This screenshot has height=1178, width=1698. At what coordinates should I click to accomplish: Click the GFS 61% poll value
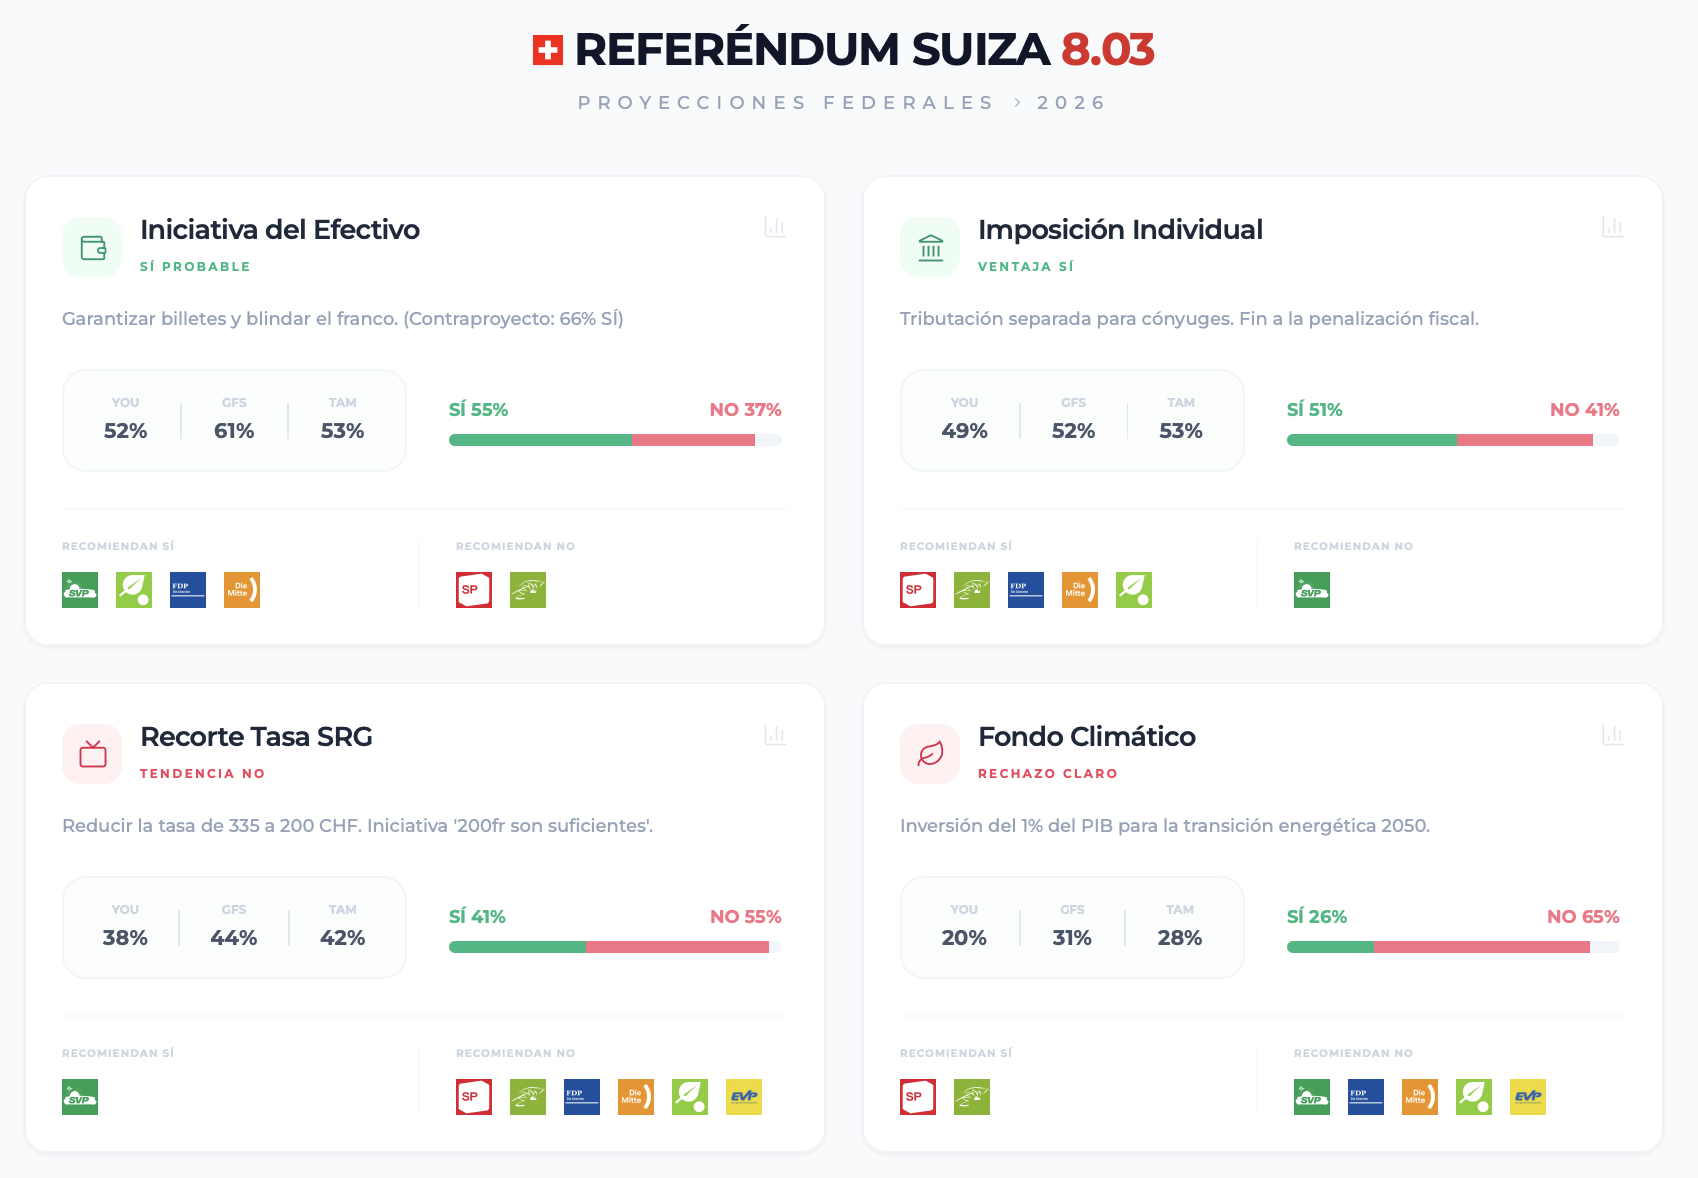click(234, 431)
